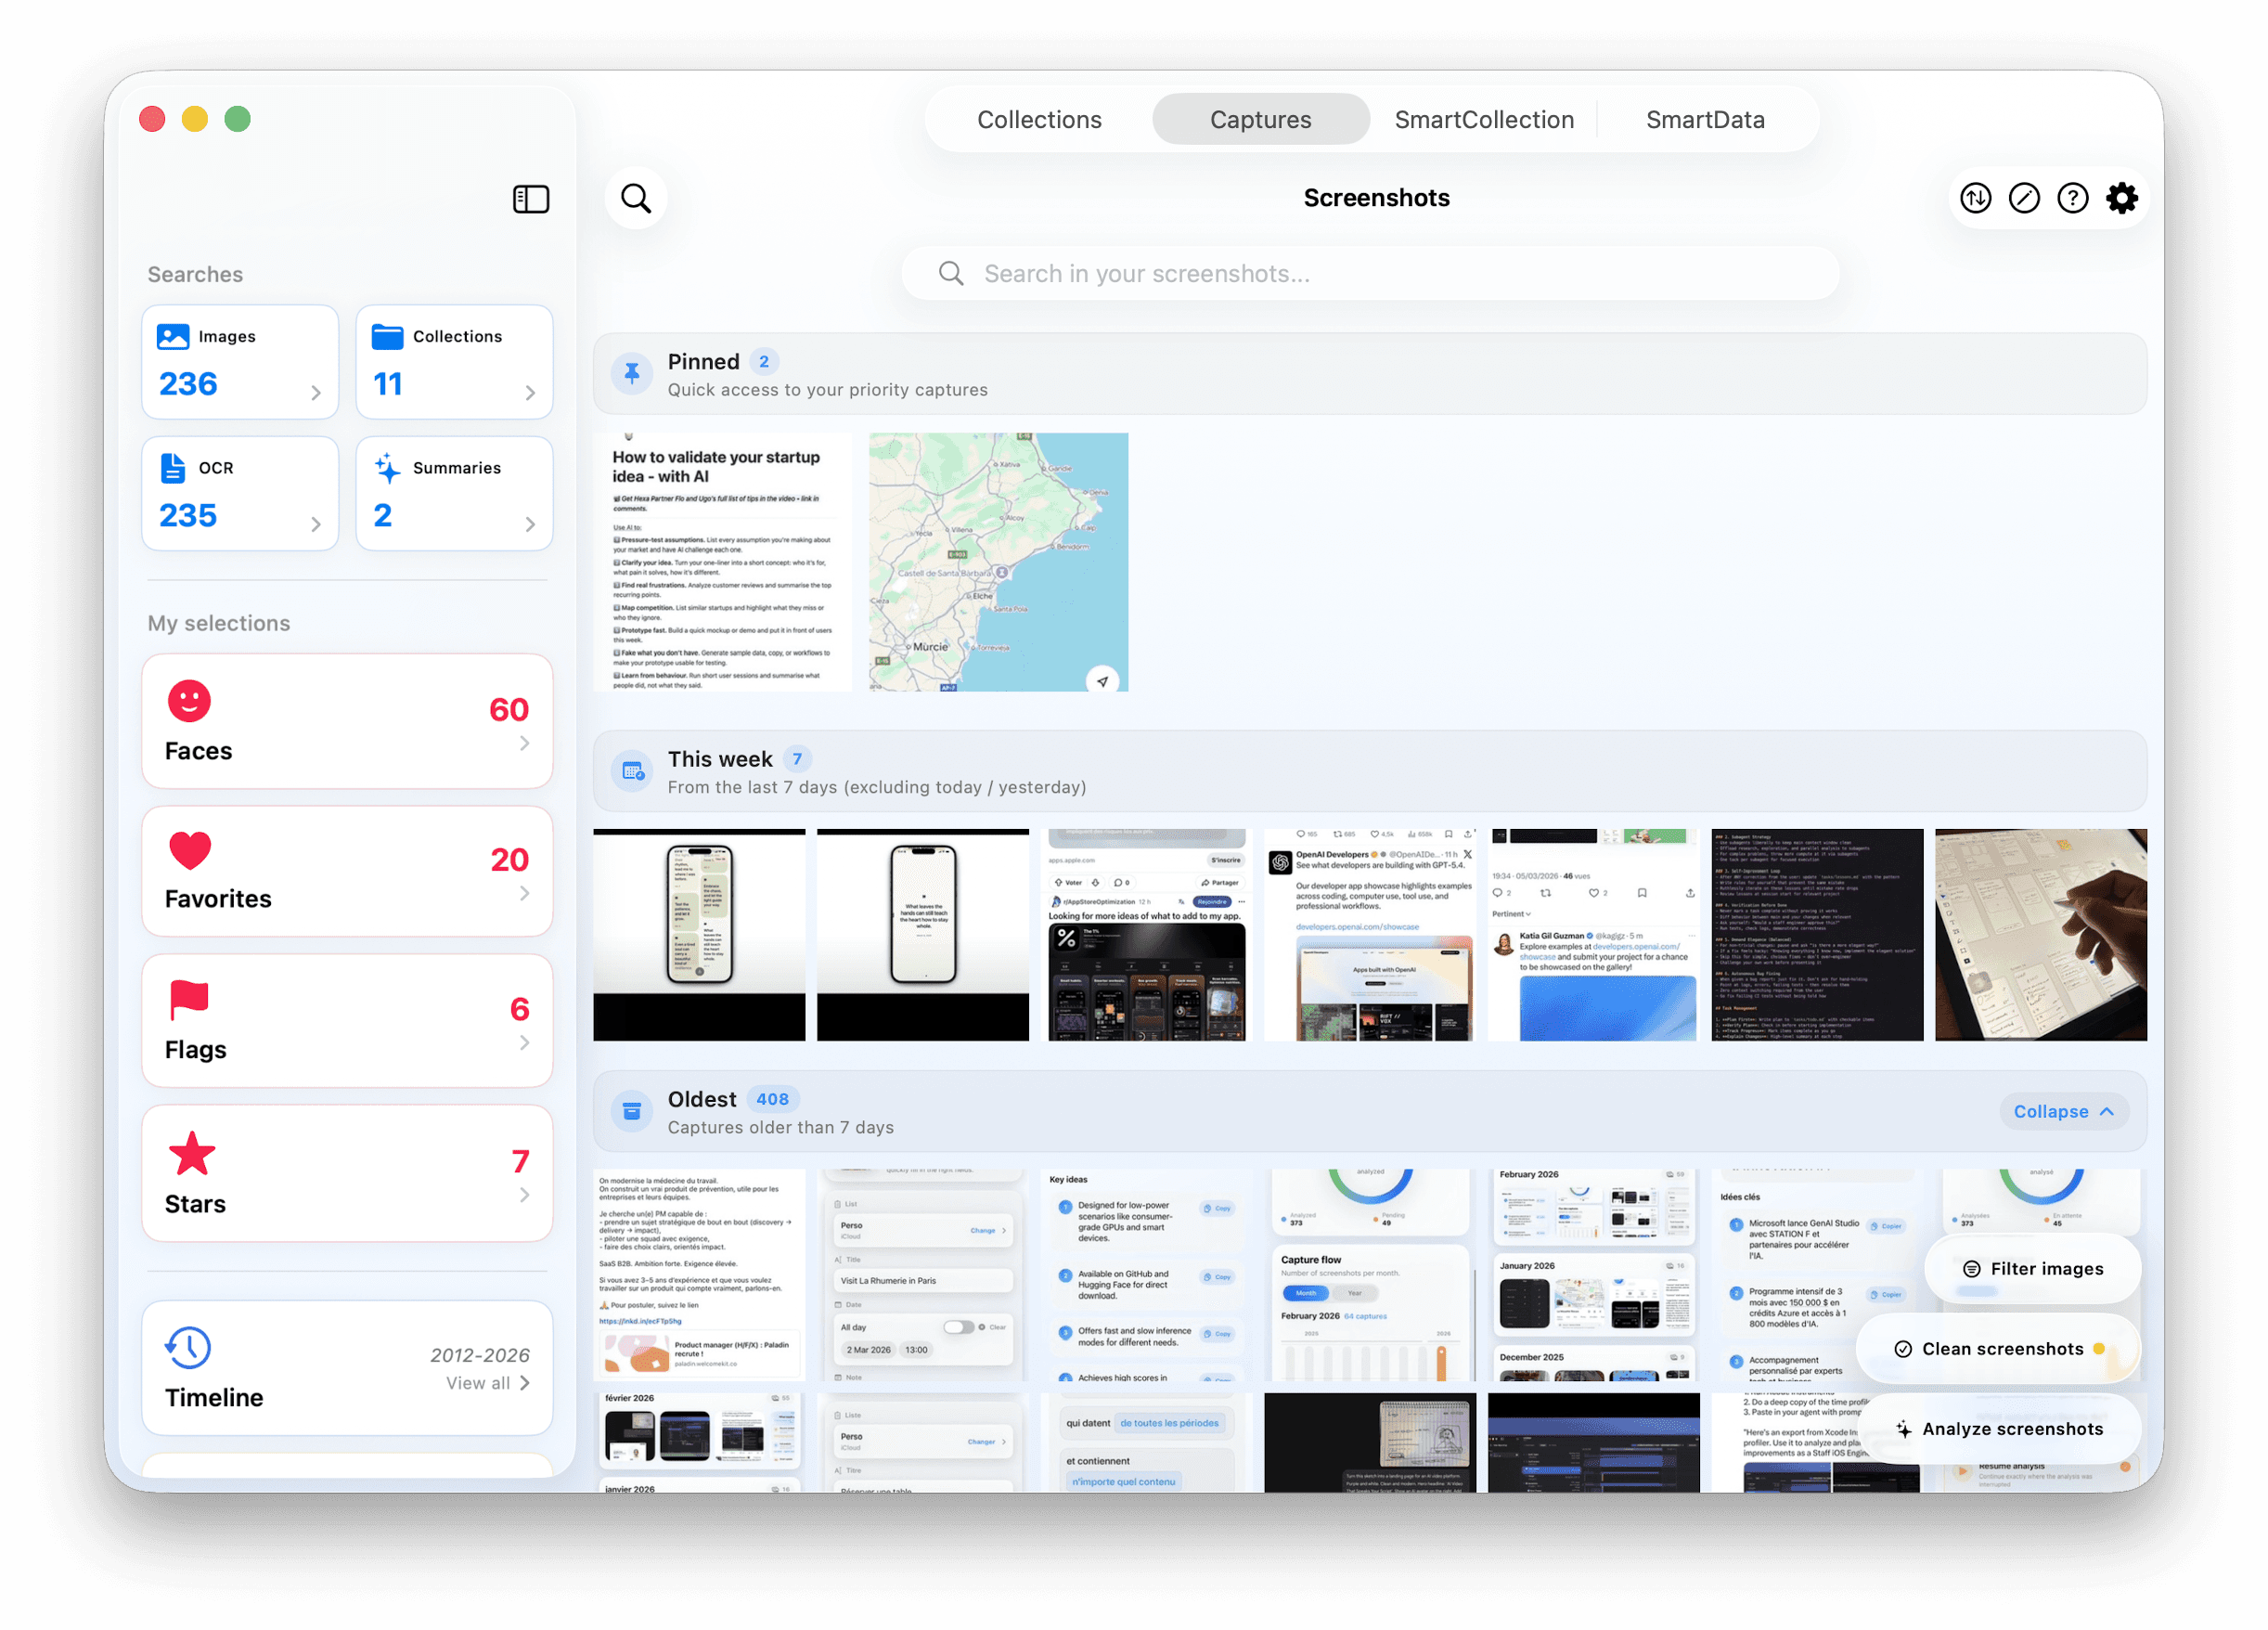
Task: Click the sort arrows icon
Action: tap(1975, 199)
